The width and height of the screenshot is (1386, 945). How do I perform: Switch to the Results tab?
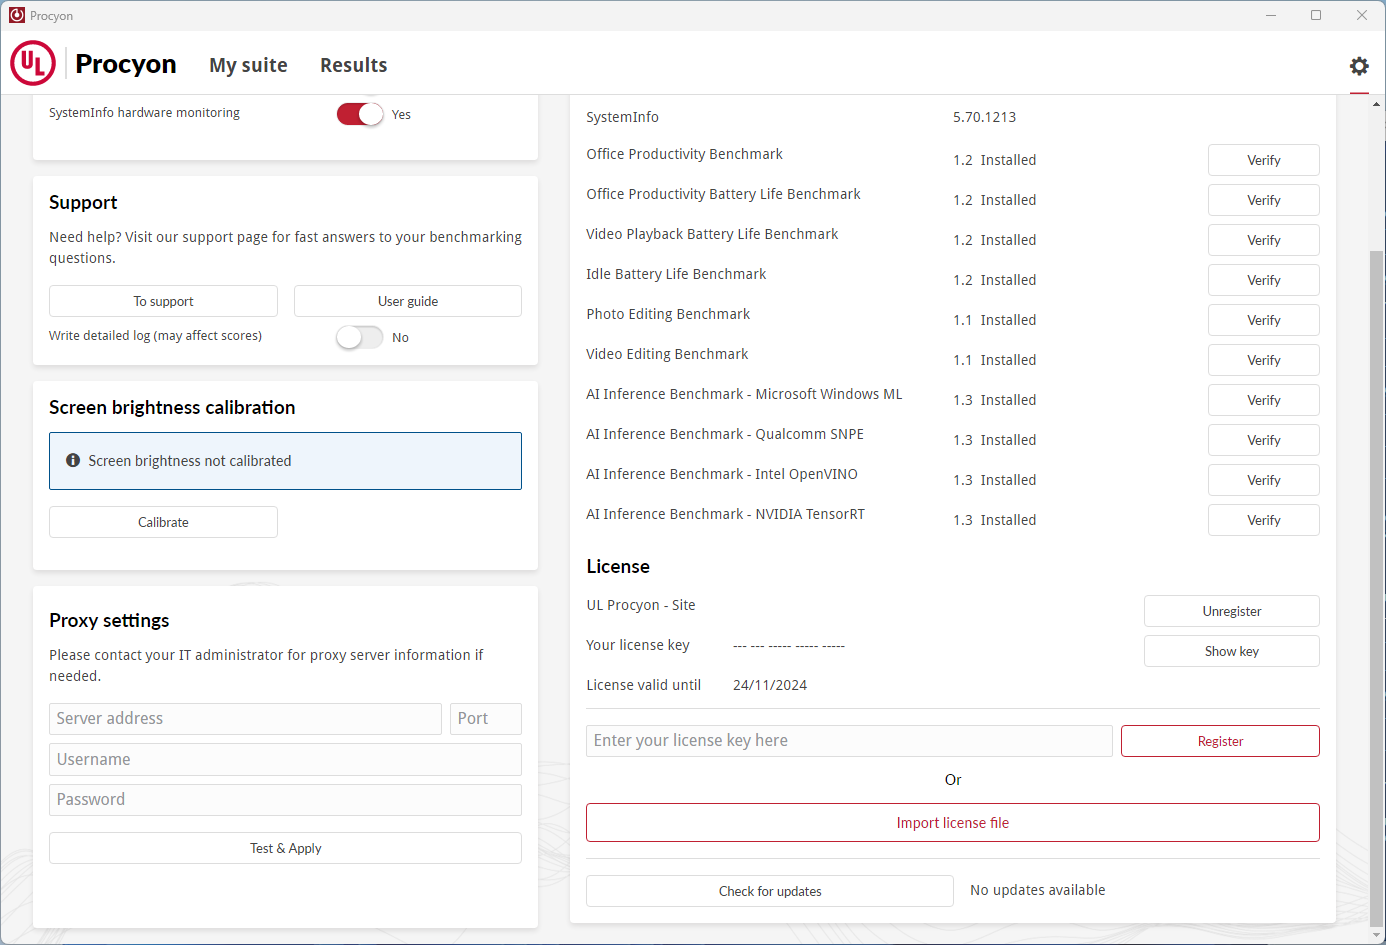point(353,65)
